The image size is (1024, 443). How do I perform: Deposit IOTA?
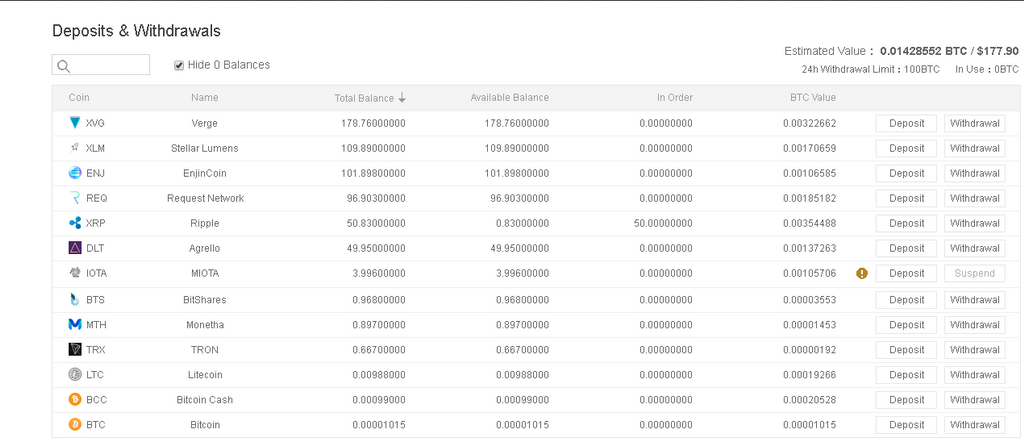pos(906,273)
